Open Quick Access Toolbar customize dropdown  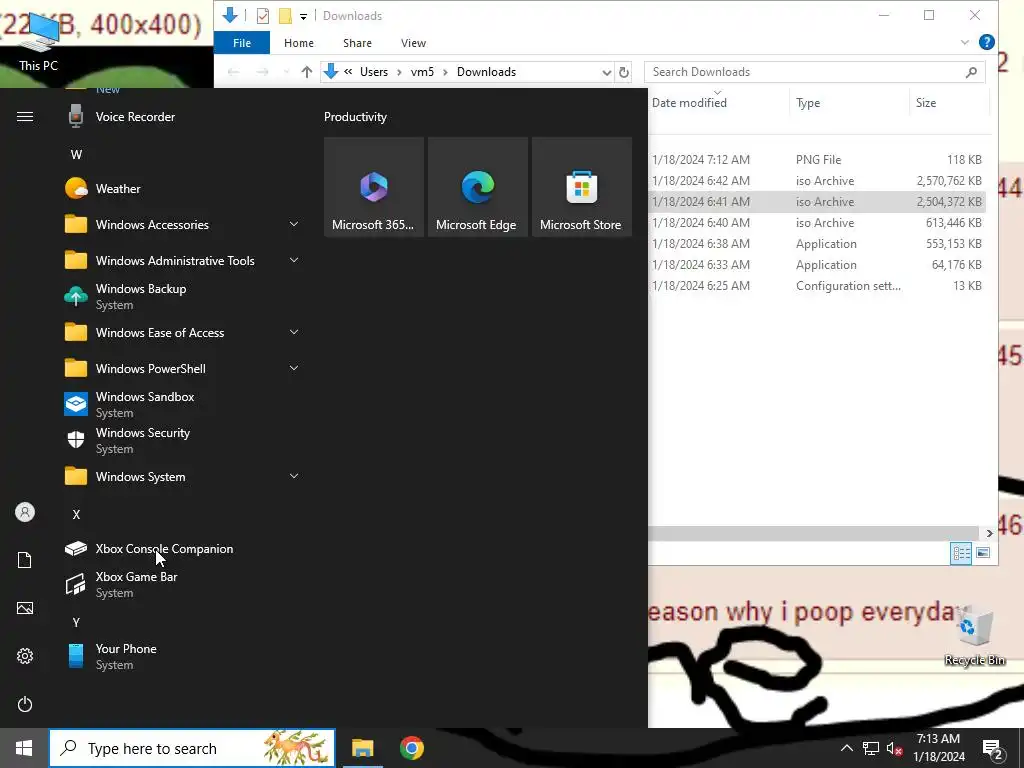303,16
